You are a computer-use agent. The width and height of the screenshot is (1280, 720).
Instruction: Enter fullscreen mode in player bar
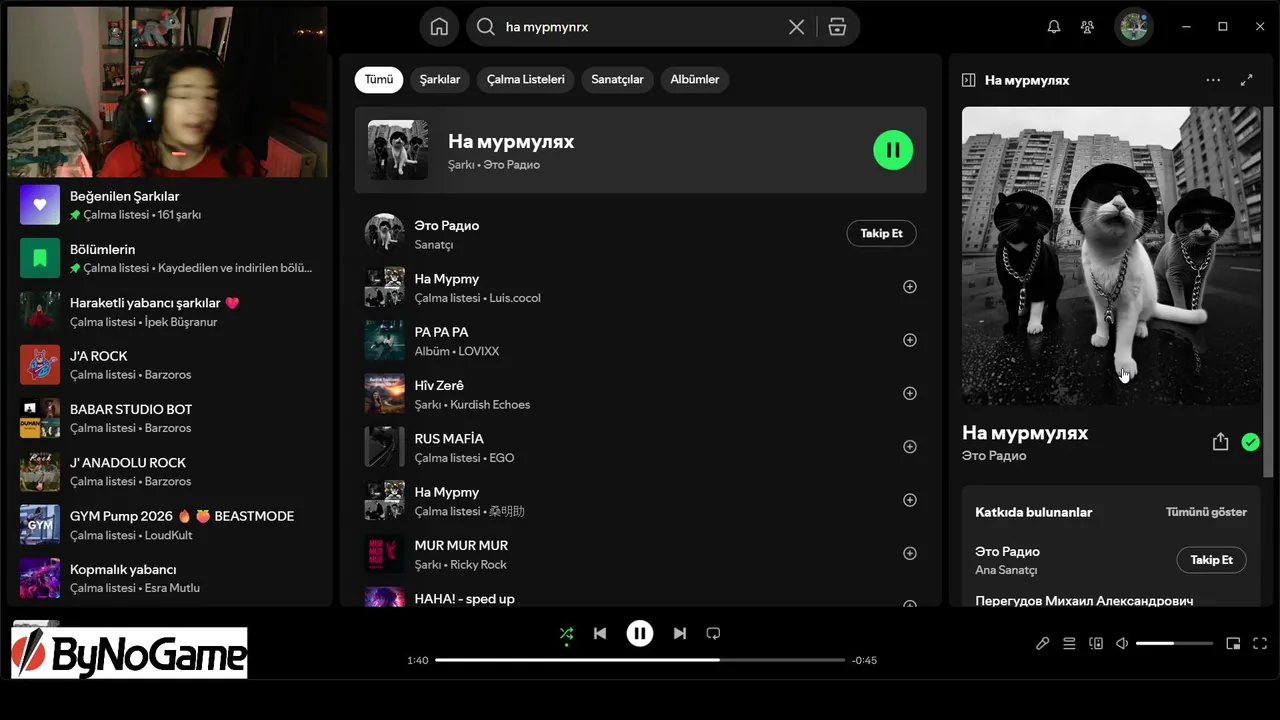tap(1260, 644)
